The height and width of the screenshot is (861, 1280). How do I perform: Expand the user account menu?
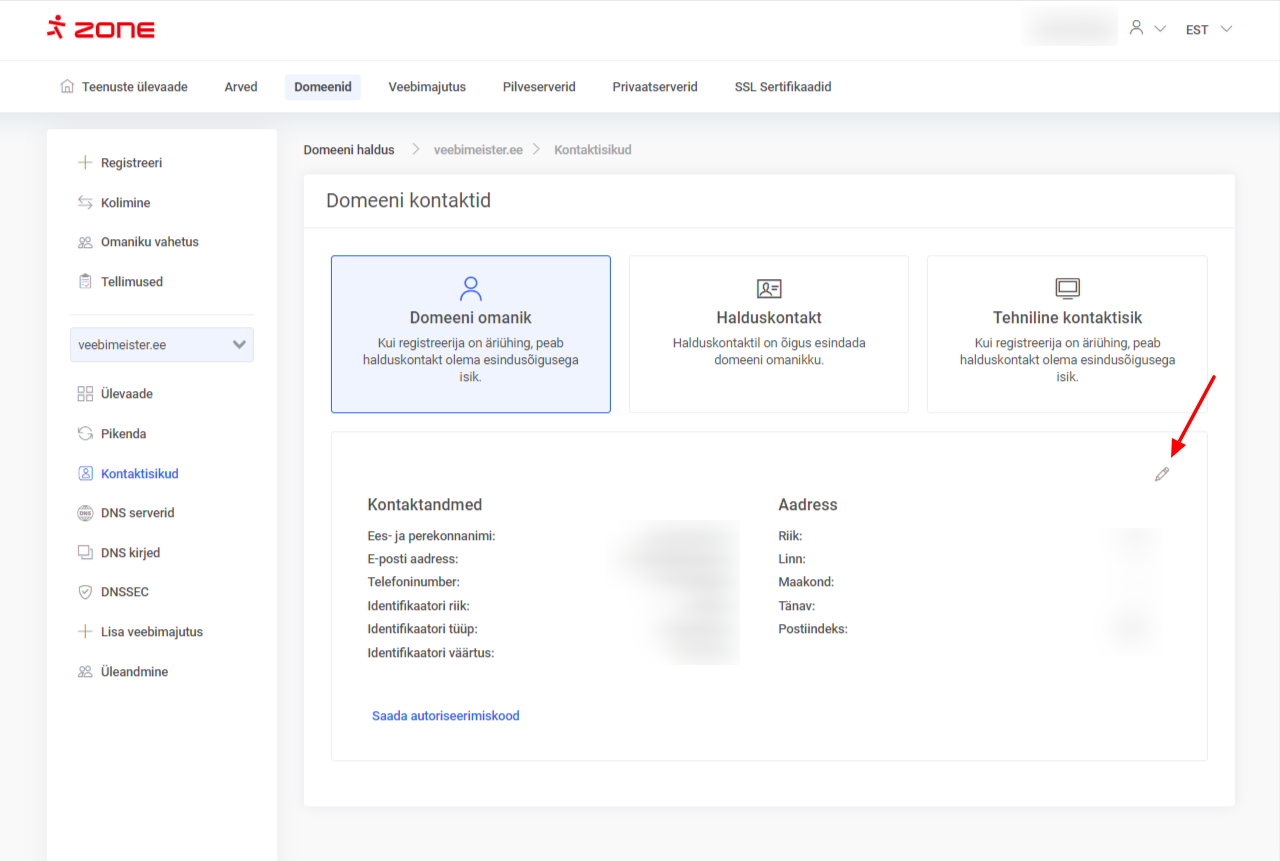1146,29
